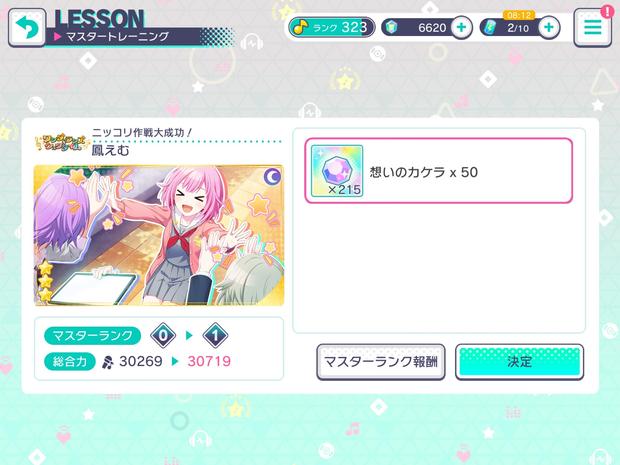
Task: Tap the live bonus drink icon
Action: (x=490, y=27)
